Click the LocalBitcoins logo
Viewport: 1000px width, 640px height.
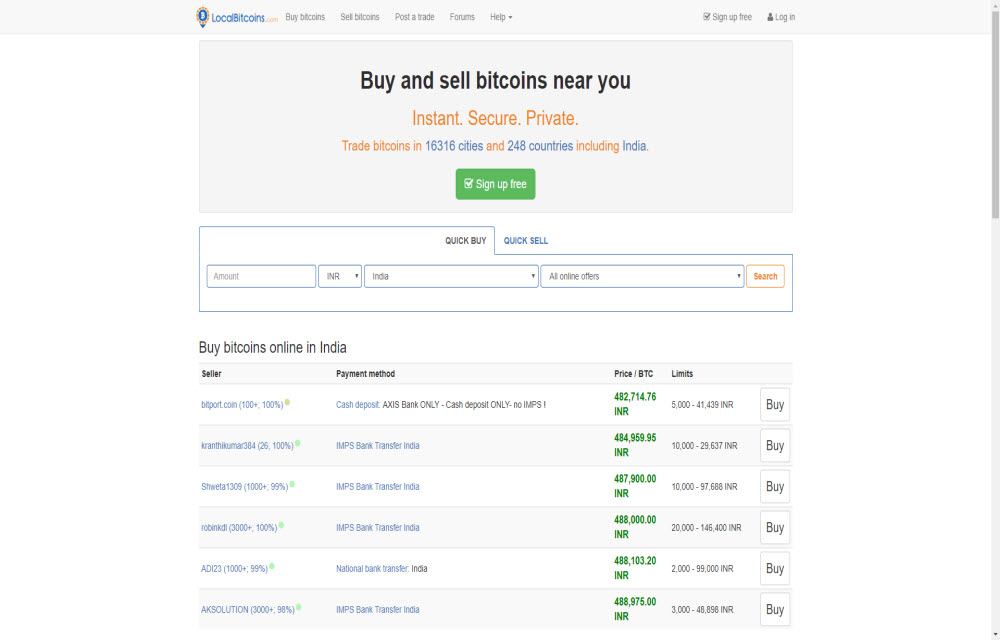[237, 17]
